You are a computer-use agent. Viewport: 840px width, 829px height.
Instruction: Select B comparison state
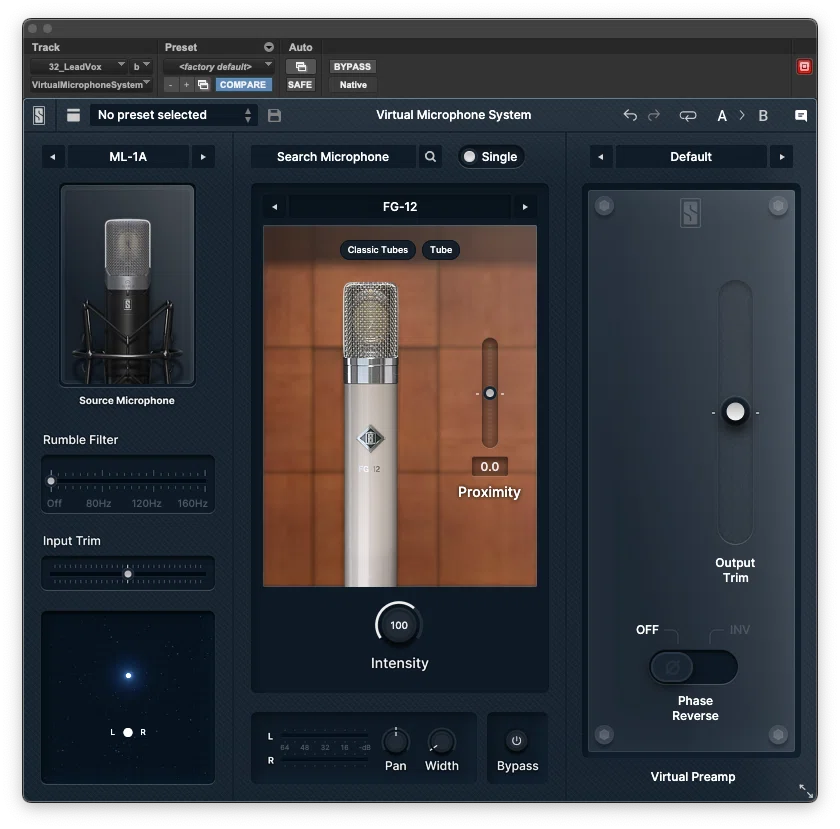(763, 116)
